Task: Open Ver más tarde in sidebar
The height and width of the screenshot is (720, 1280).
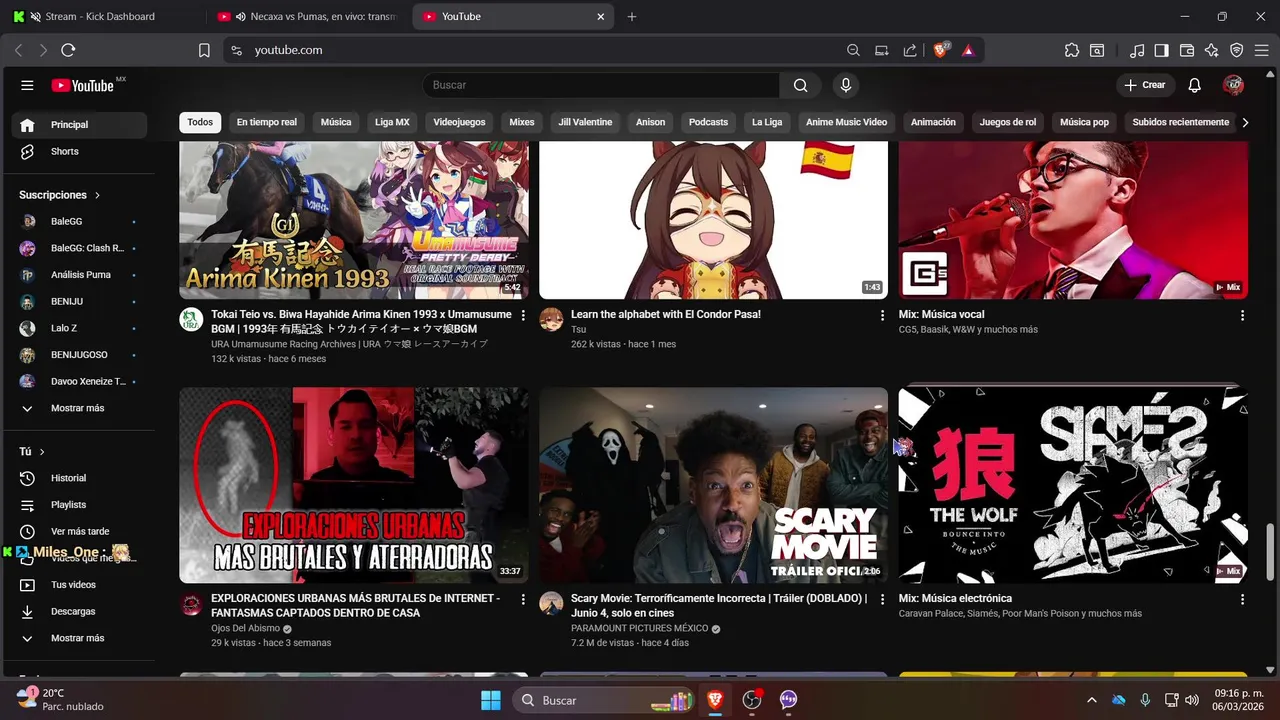Action: tap(79, 531)
